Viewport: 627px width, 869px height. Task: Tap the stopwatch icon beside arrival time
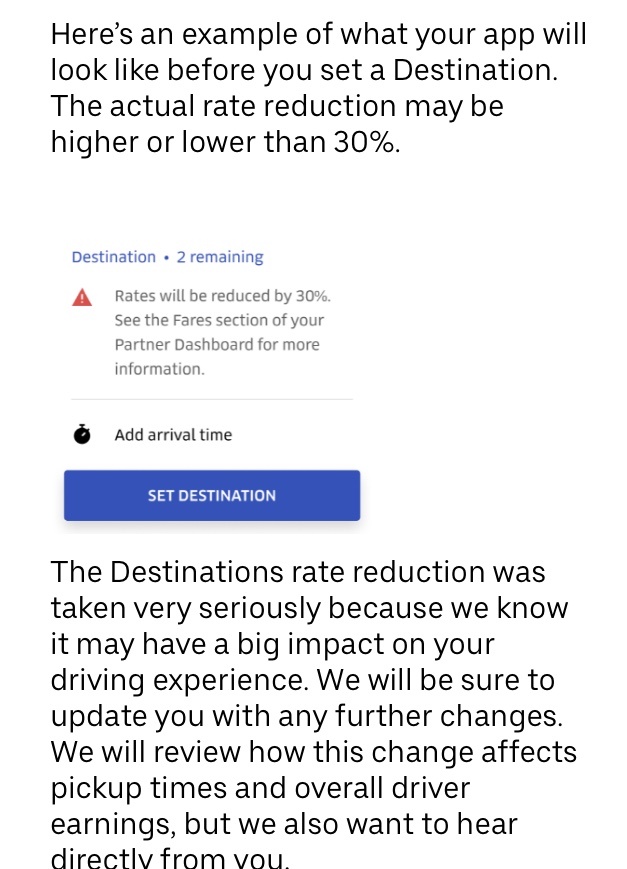[82, 435]
